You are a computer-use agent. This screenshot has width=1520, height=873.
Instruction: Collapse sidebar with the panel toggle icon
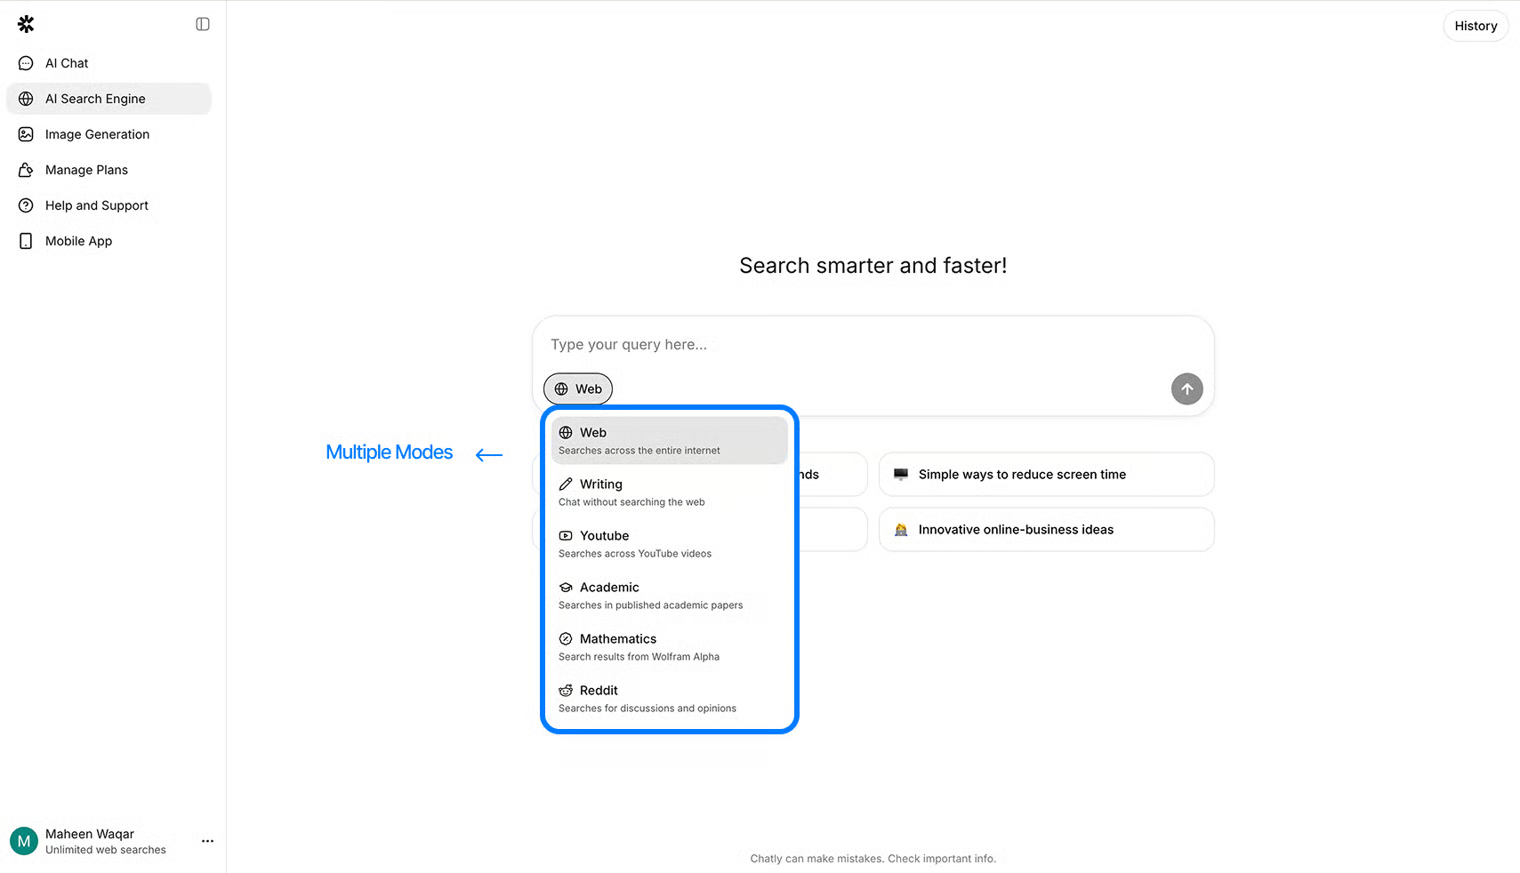coord(203,24)
